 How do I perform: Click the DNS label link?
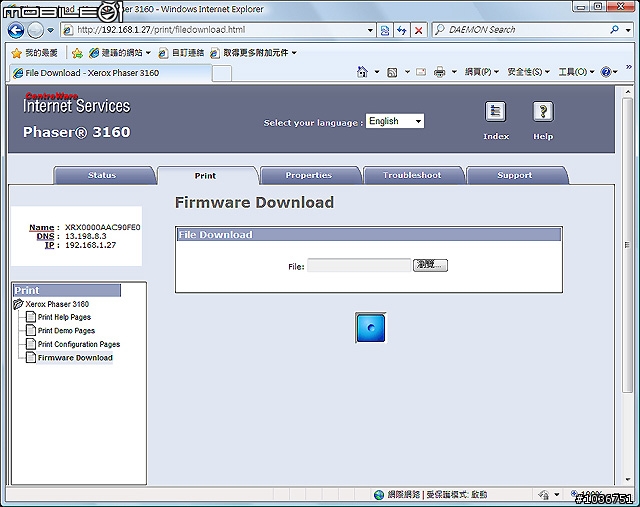pyautogui.click(x=45, y=236)
